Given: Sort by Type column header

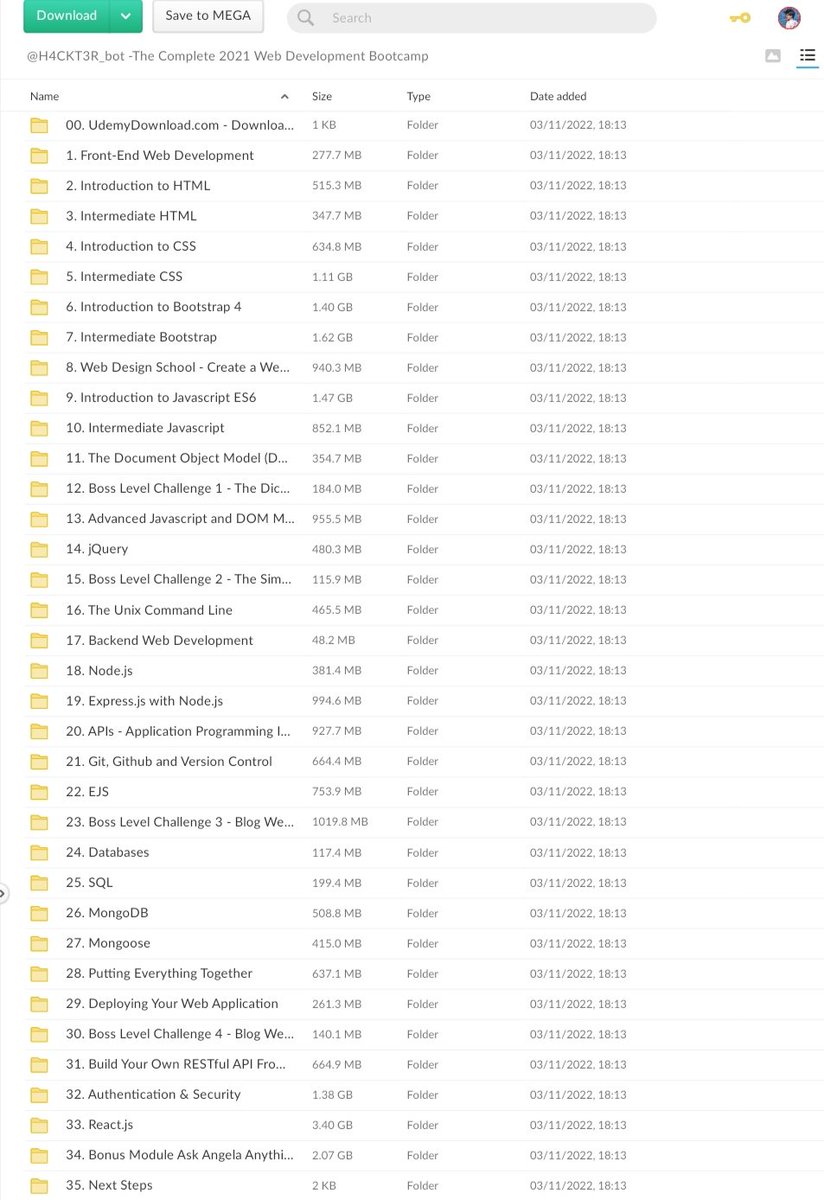Looking at the screenshot, I should point(419,97).
